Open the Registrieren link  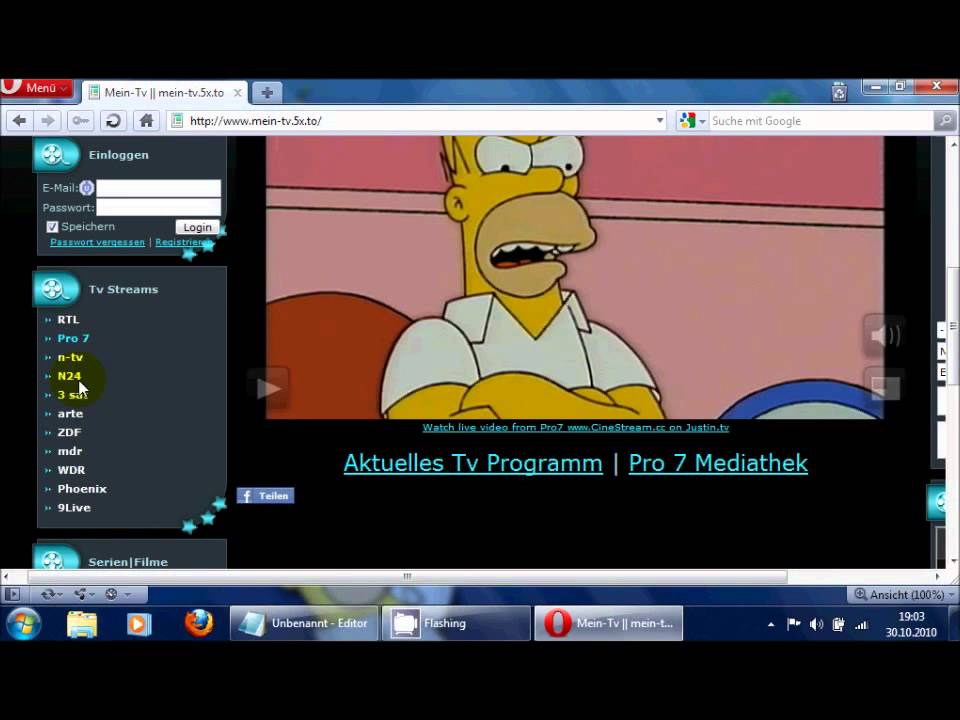coord(182,242)
